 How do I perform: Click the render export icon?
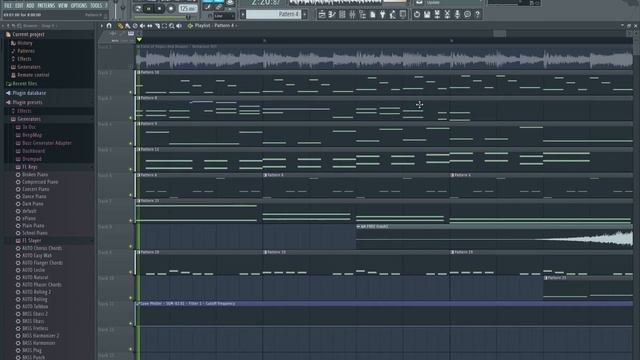437,15
